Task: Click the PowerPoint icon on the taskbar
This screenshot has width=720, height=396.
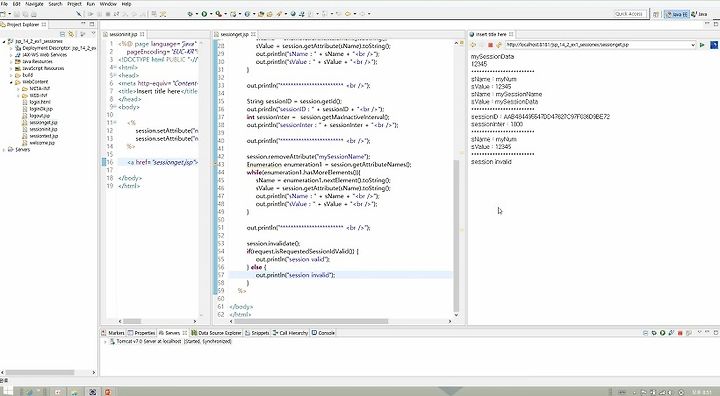Action: 108,392
